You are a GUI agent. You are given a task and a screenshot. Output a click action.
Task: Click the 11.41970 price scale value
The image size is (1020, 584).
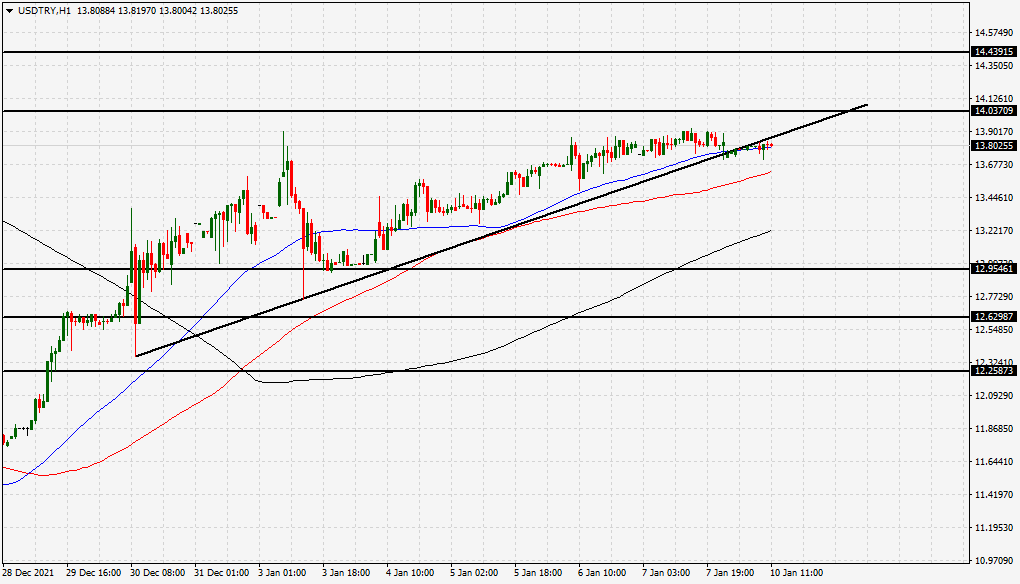tap(994, 495)
